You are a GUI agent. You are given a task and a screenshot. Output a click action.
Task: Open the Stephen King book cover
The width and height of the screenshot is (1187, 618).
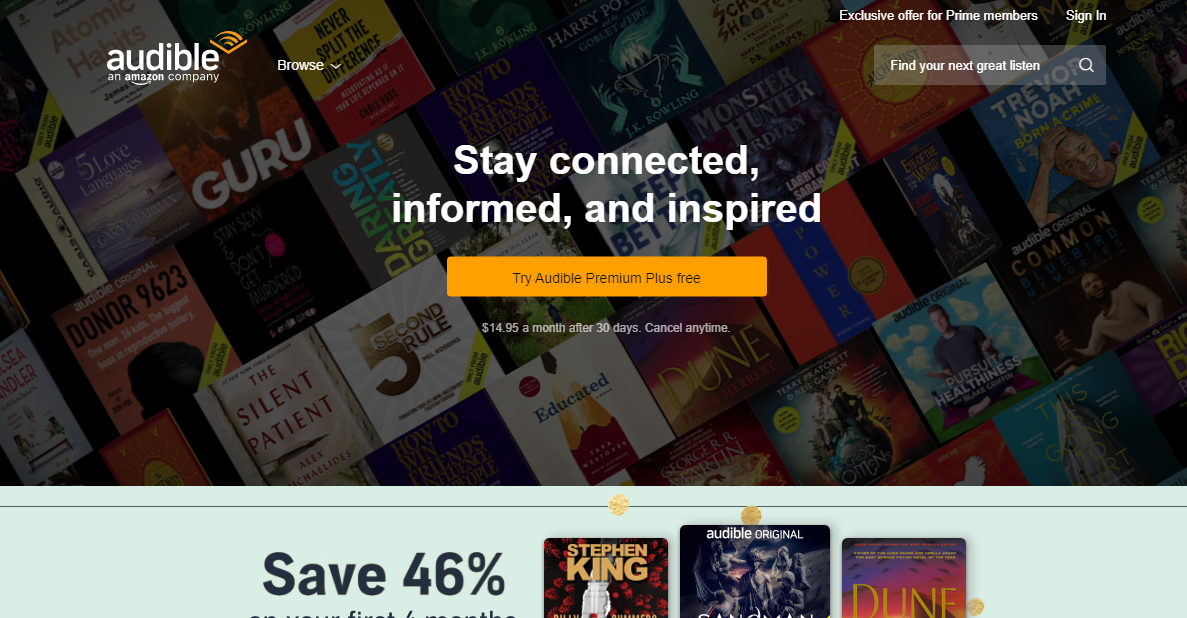point(606,578)
